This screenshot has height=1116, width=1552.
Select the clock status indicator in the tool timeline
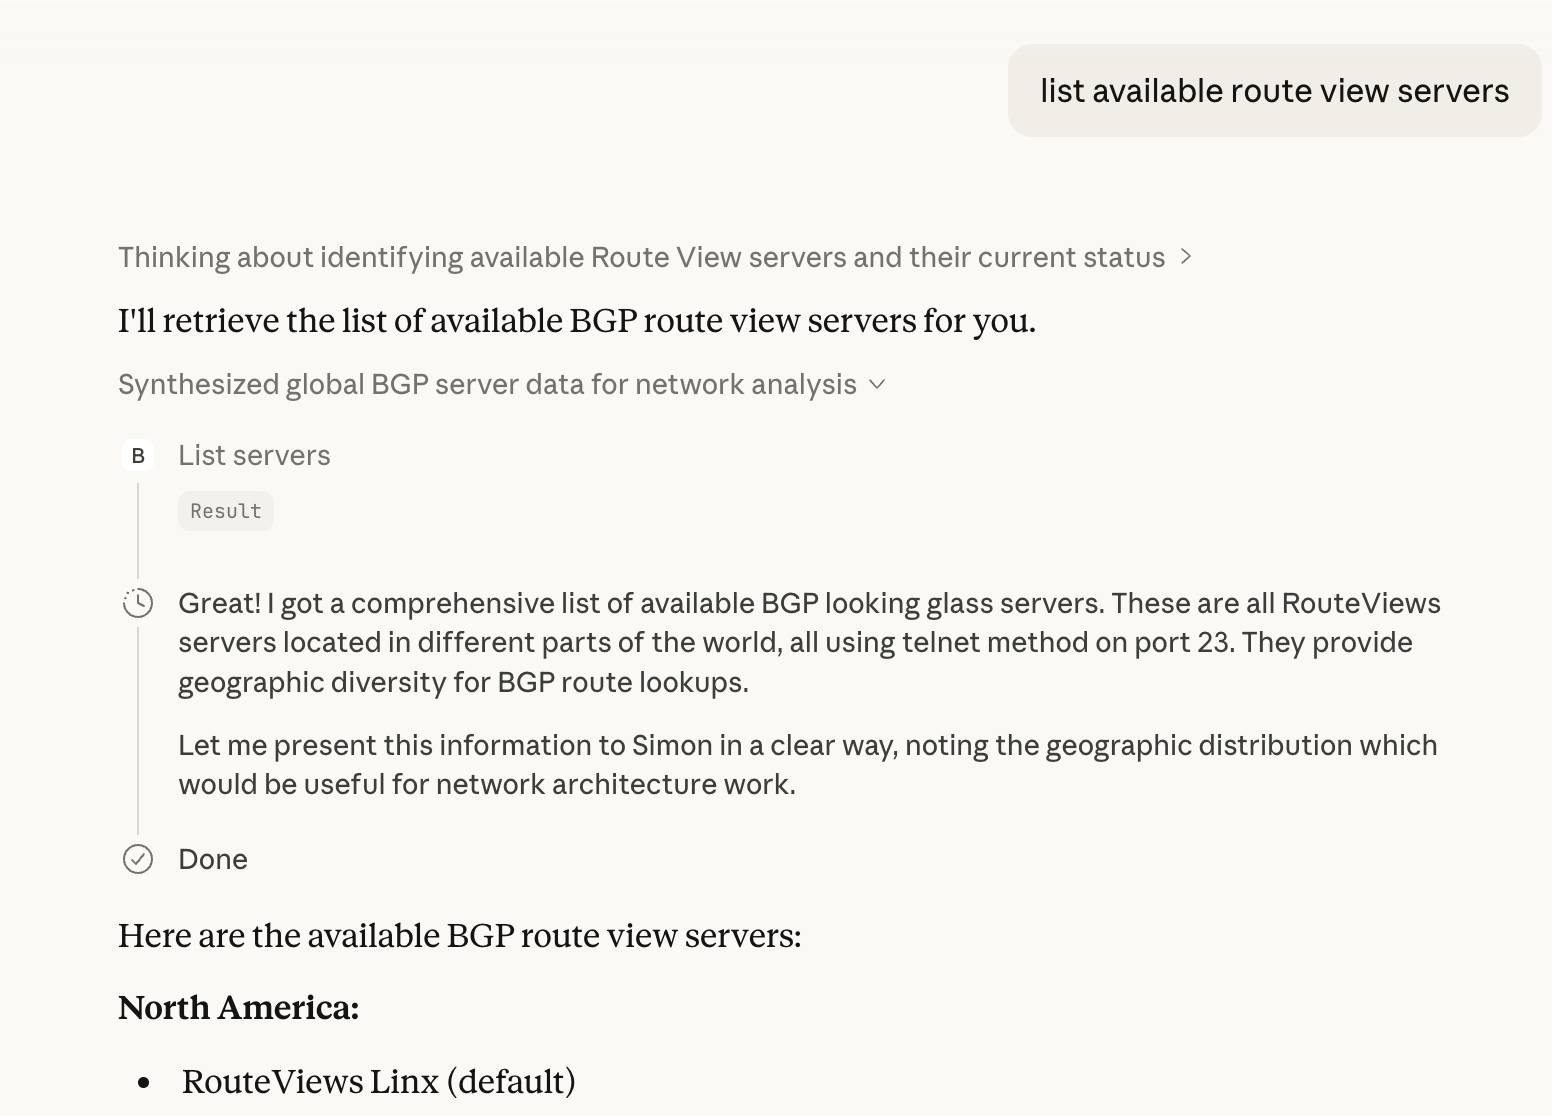(x=138, y=603)
